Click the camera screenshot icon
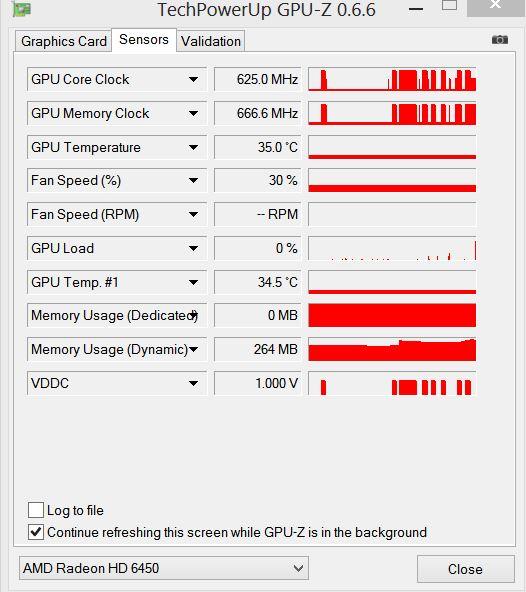The height and width of the screenshot is (592, 526). pos(500,40)
